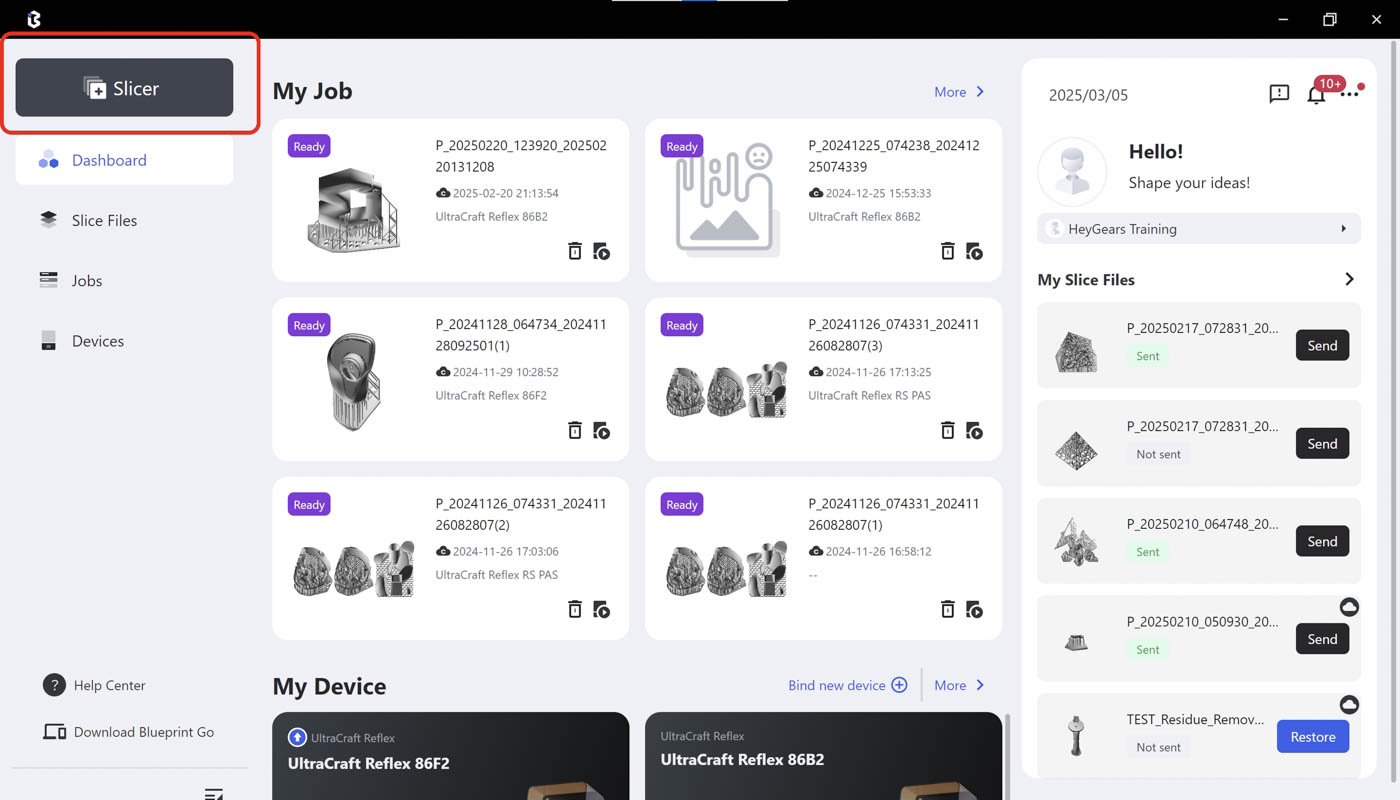1400x800 pixels.
Task: Expand the HeyGears Training dropdown
Action: pyautogui.click(x=1343, y=229)
